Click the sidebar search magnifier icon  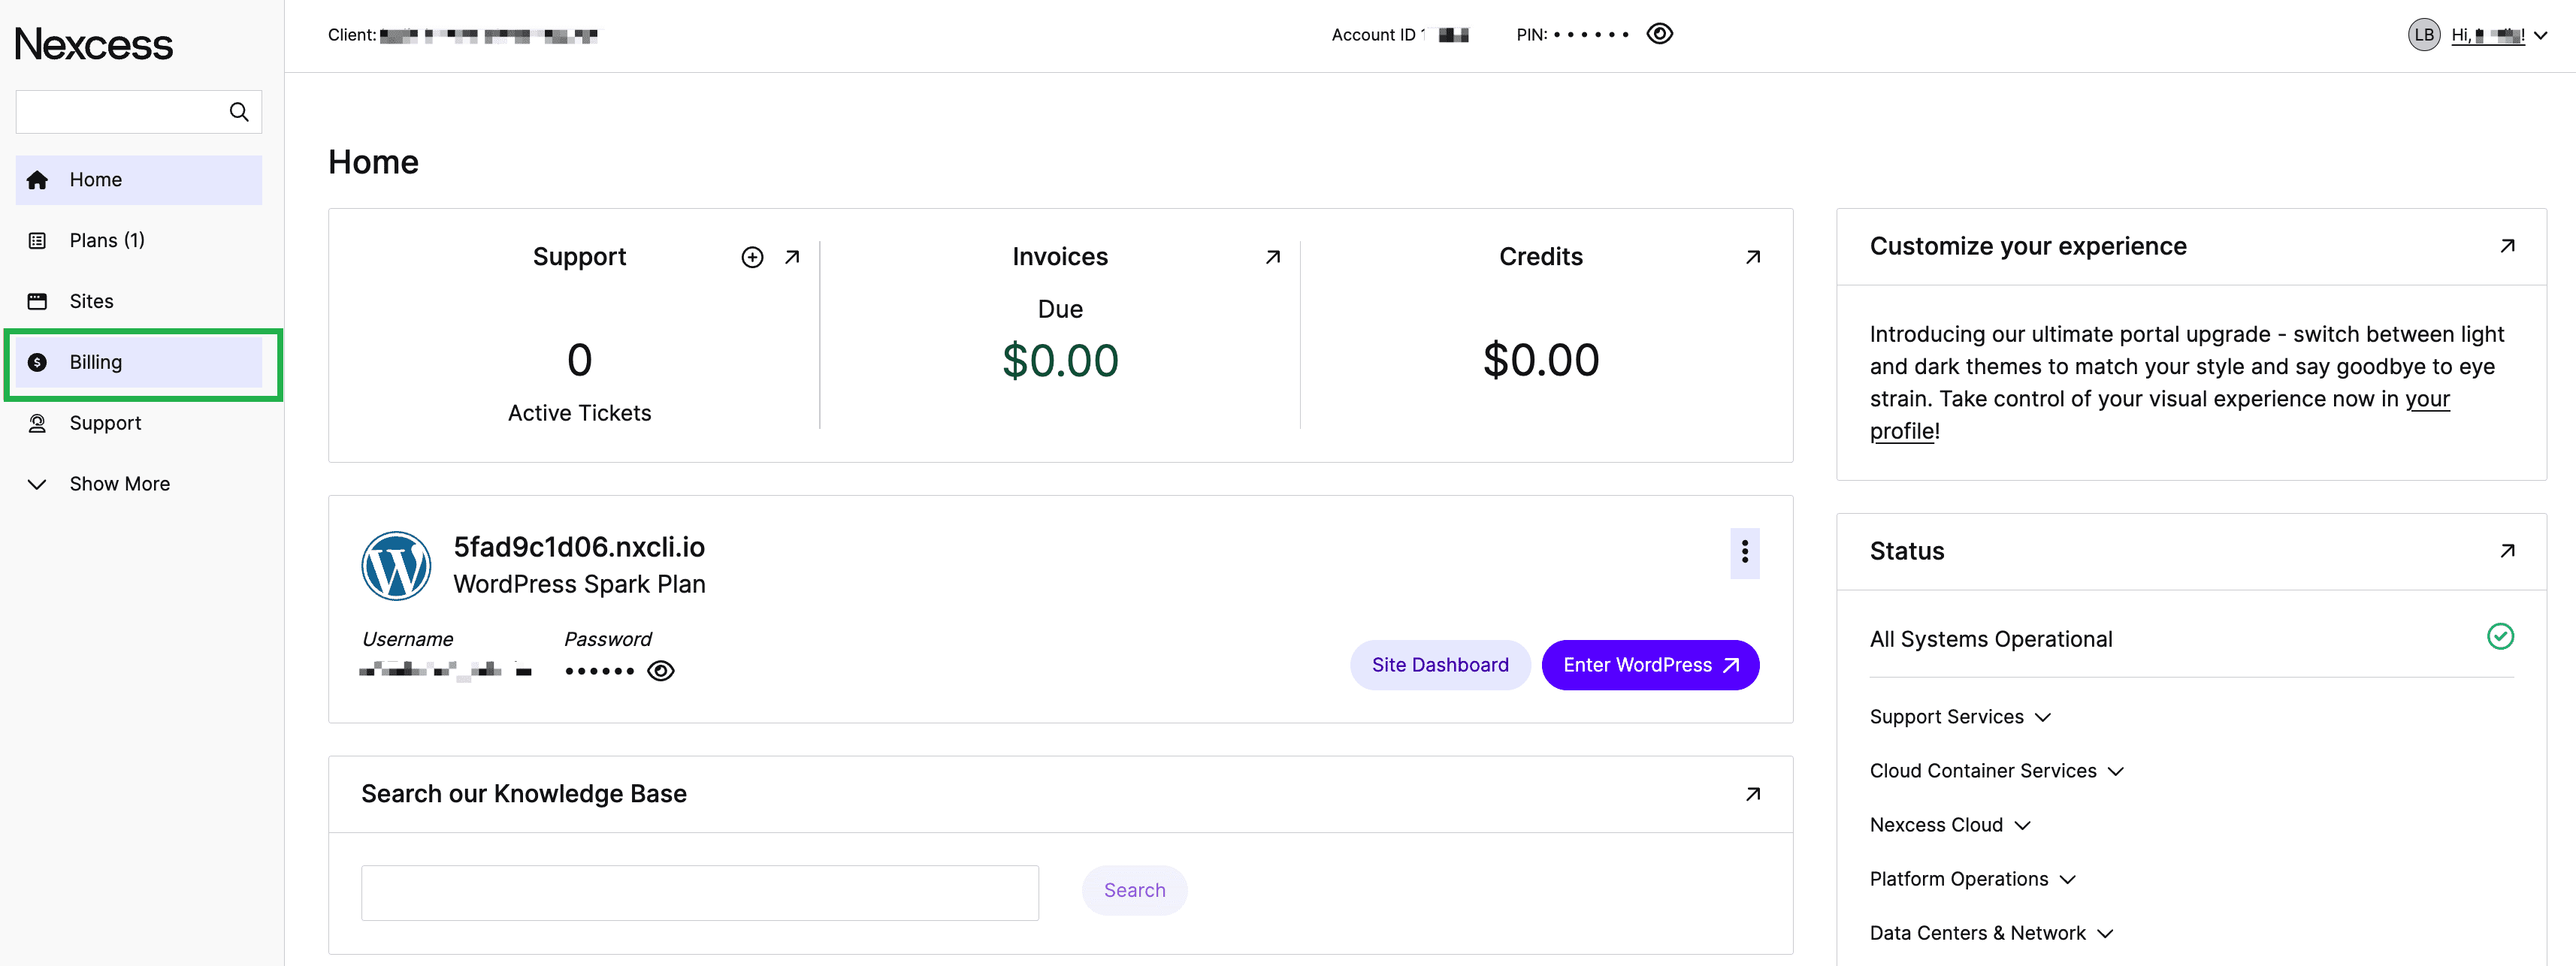coord(239,112)
